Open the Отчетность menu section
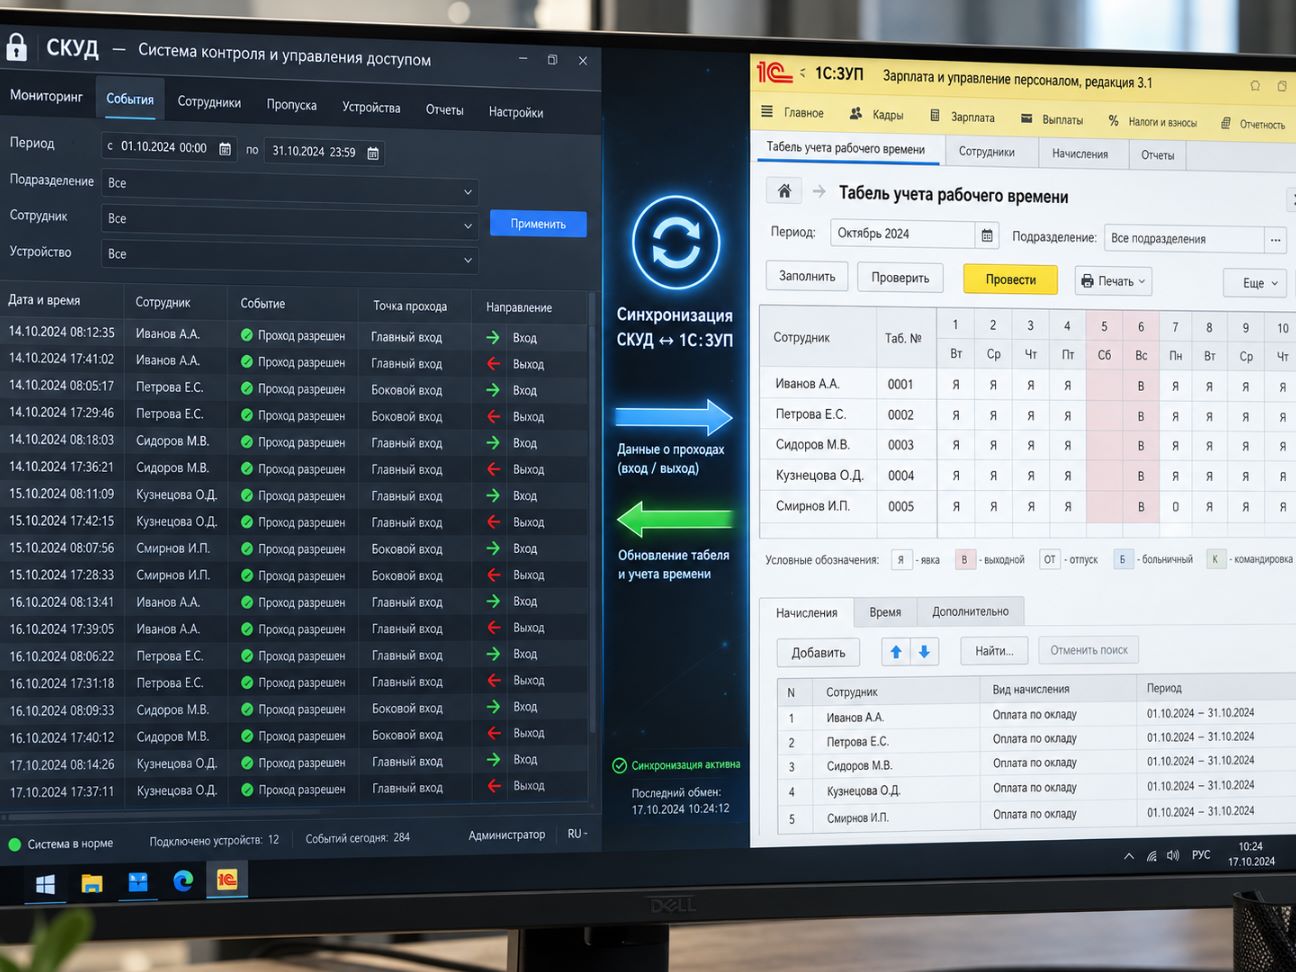Viewport: 1296px width, 972px height. [1253, 124]
